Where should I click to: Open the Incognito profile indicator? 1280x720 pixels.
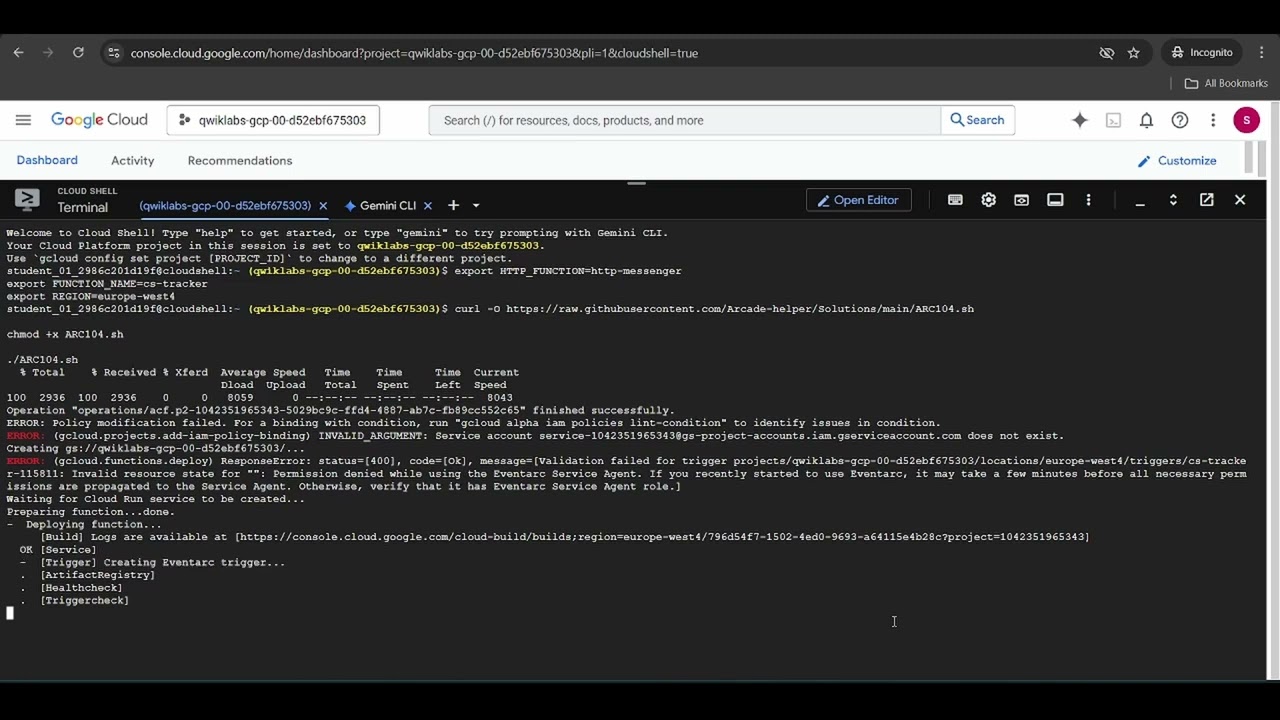tap(1202, 53)
